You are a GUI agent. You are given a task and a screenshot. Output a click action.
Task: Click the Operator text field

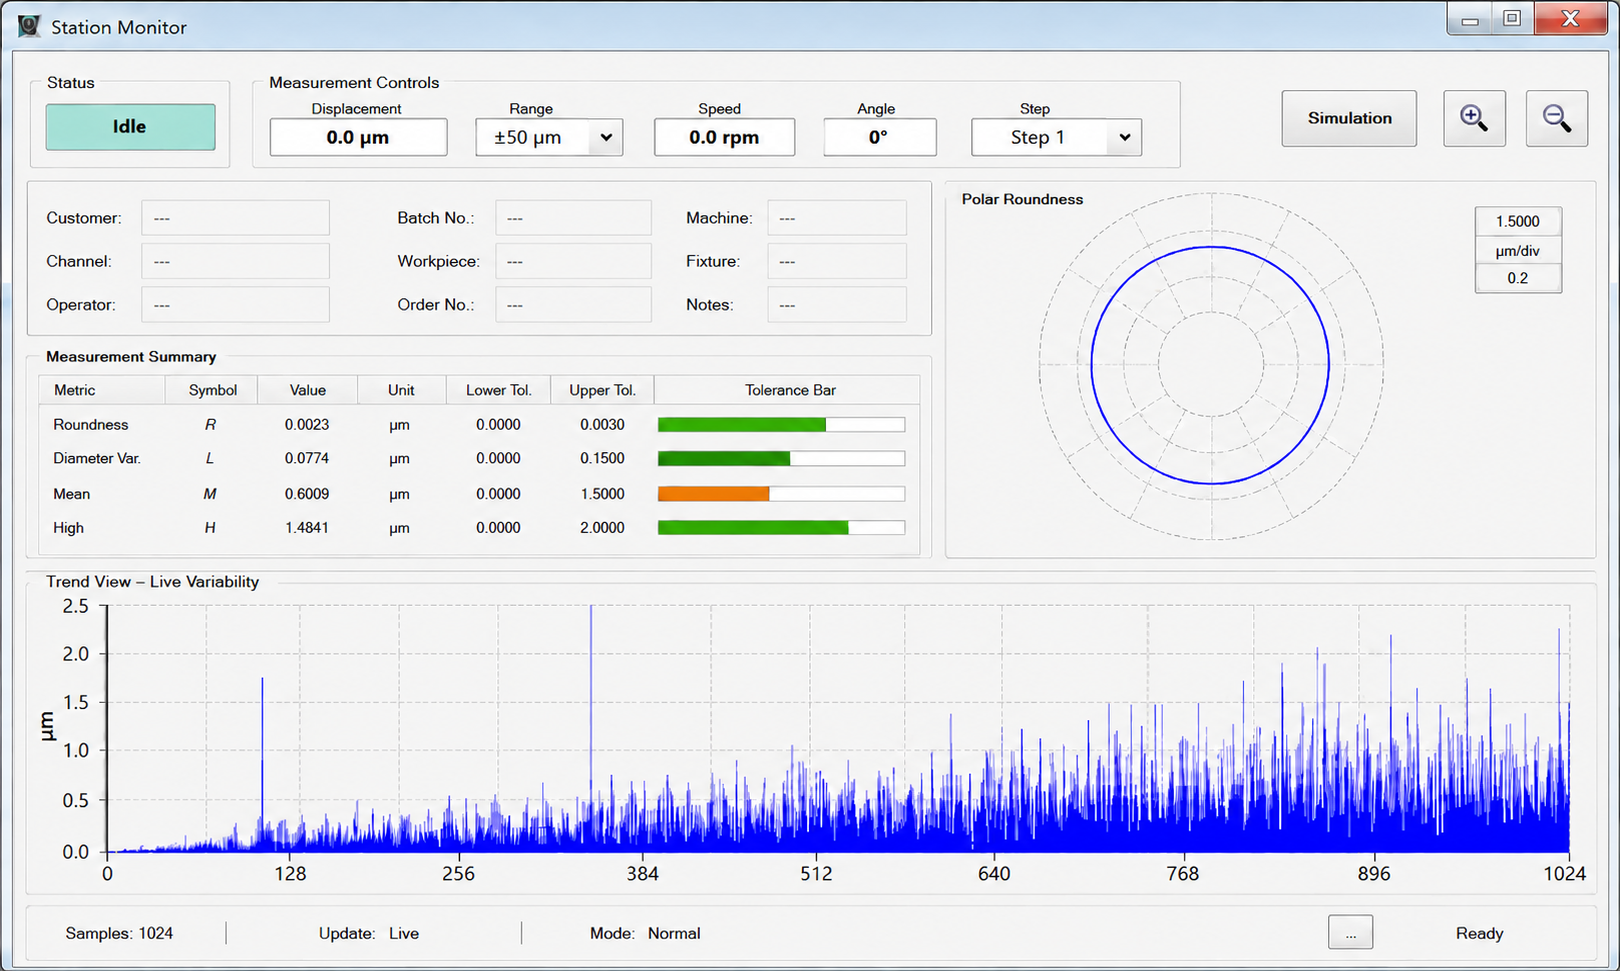point(235,305)
